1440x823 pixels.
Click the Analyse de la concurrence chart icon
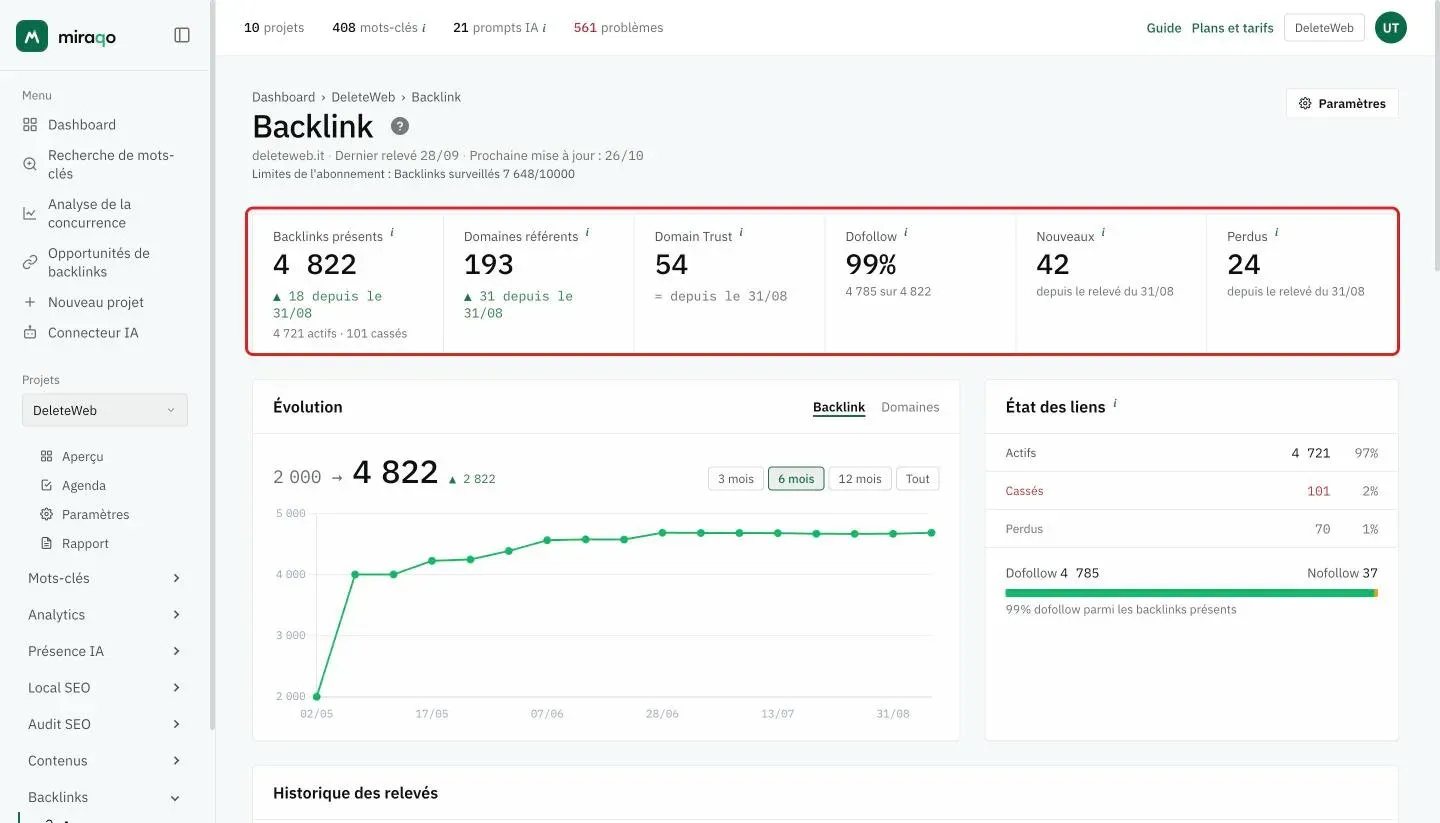click(x=30, y=213)
